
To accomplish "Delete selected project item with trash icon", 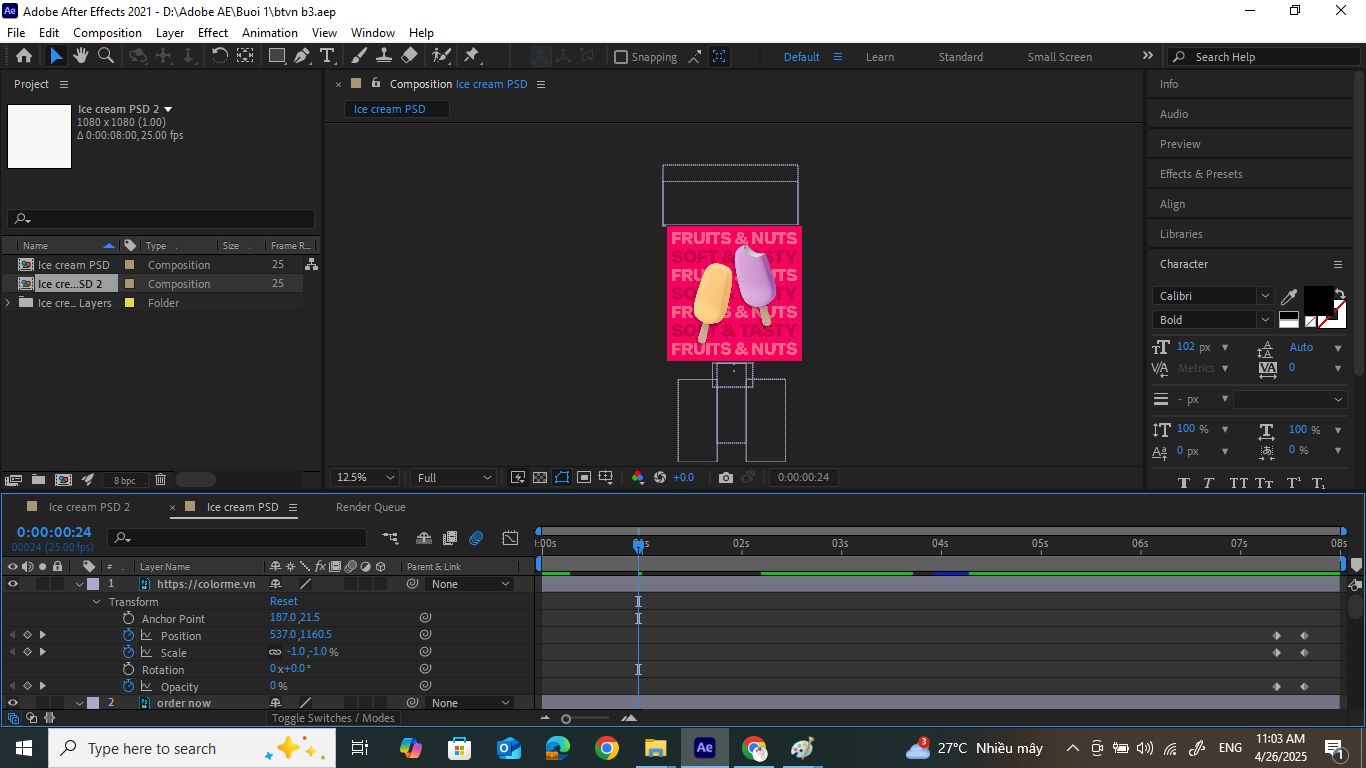I will [x=160, y=480].
